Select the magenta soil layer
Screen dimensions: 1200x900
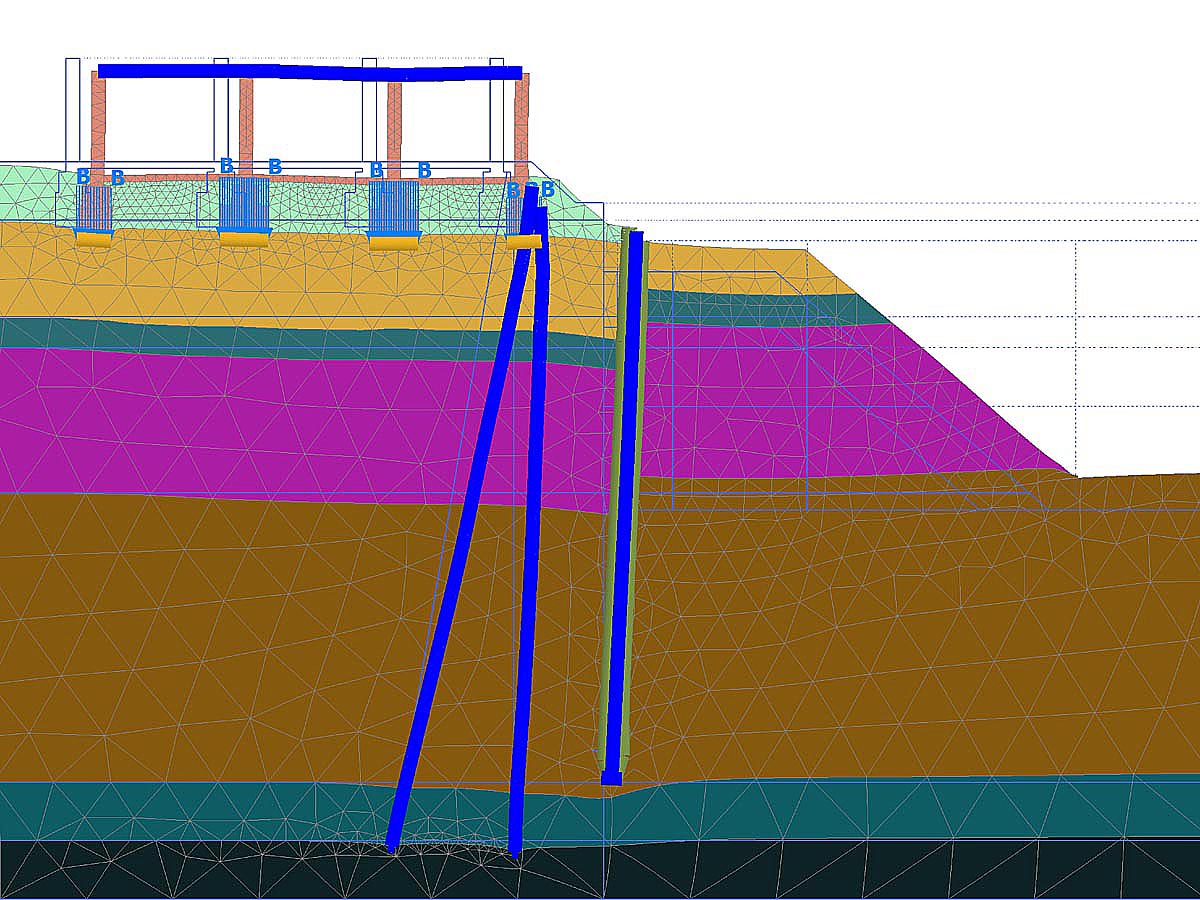[250, 420]
